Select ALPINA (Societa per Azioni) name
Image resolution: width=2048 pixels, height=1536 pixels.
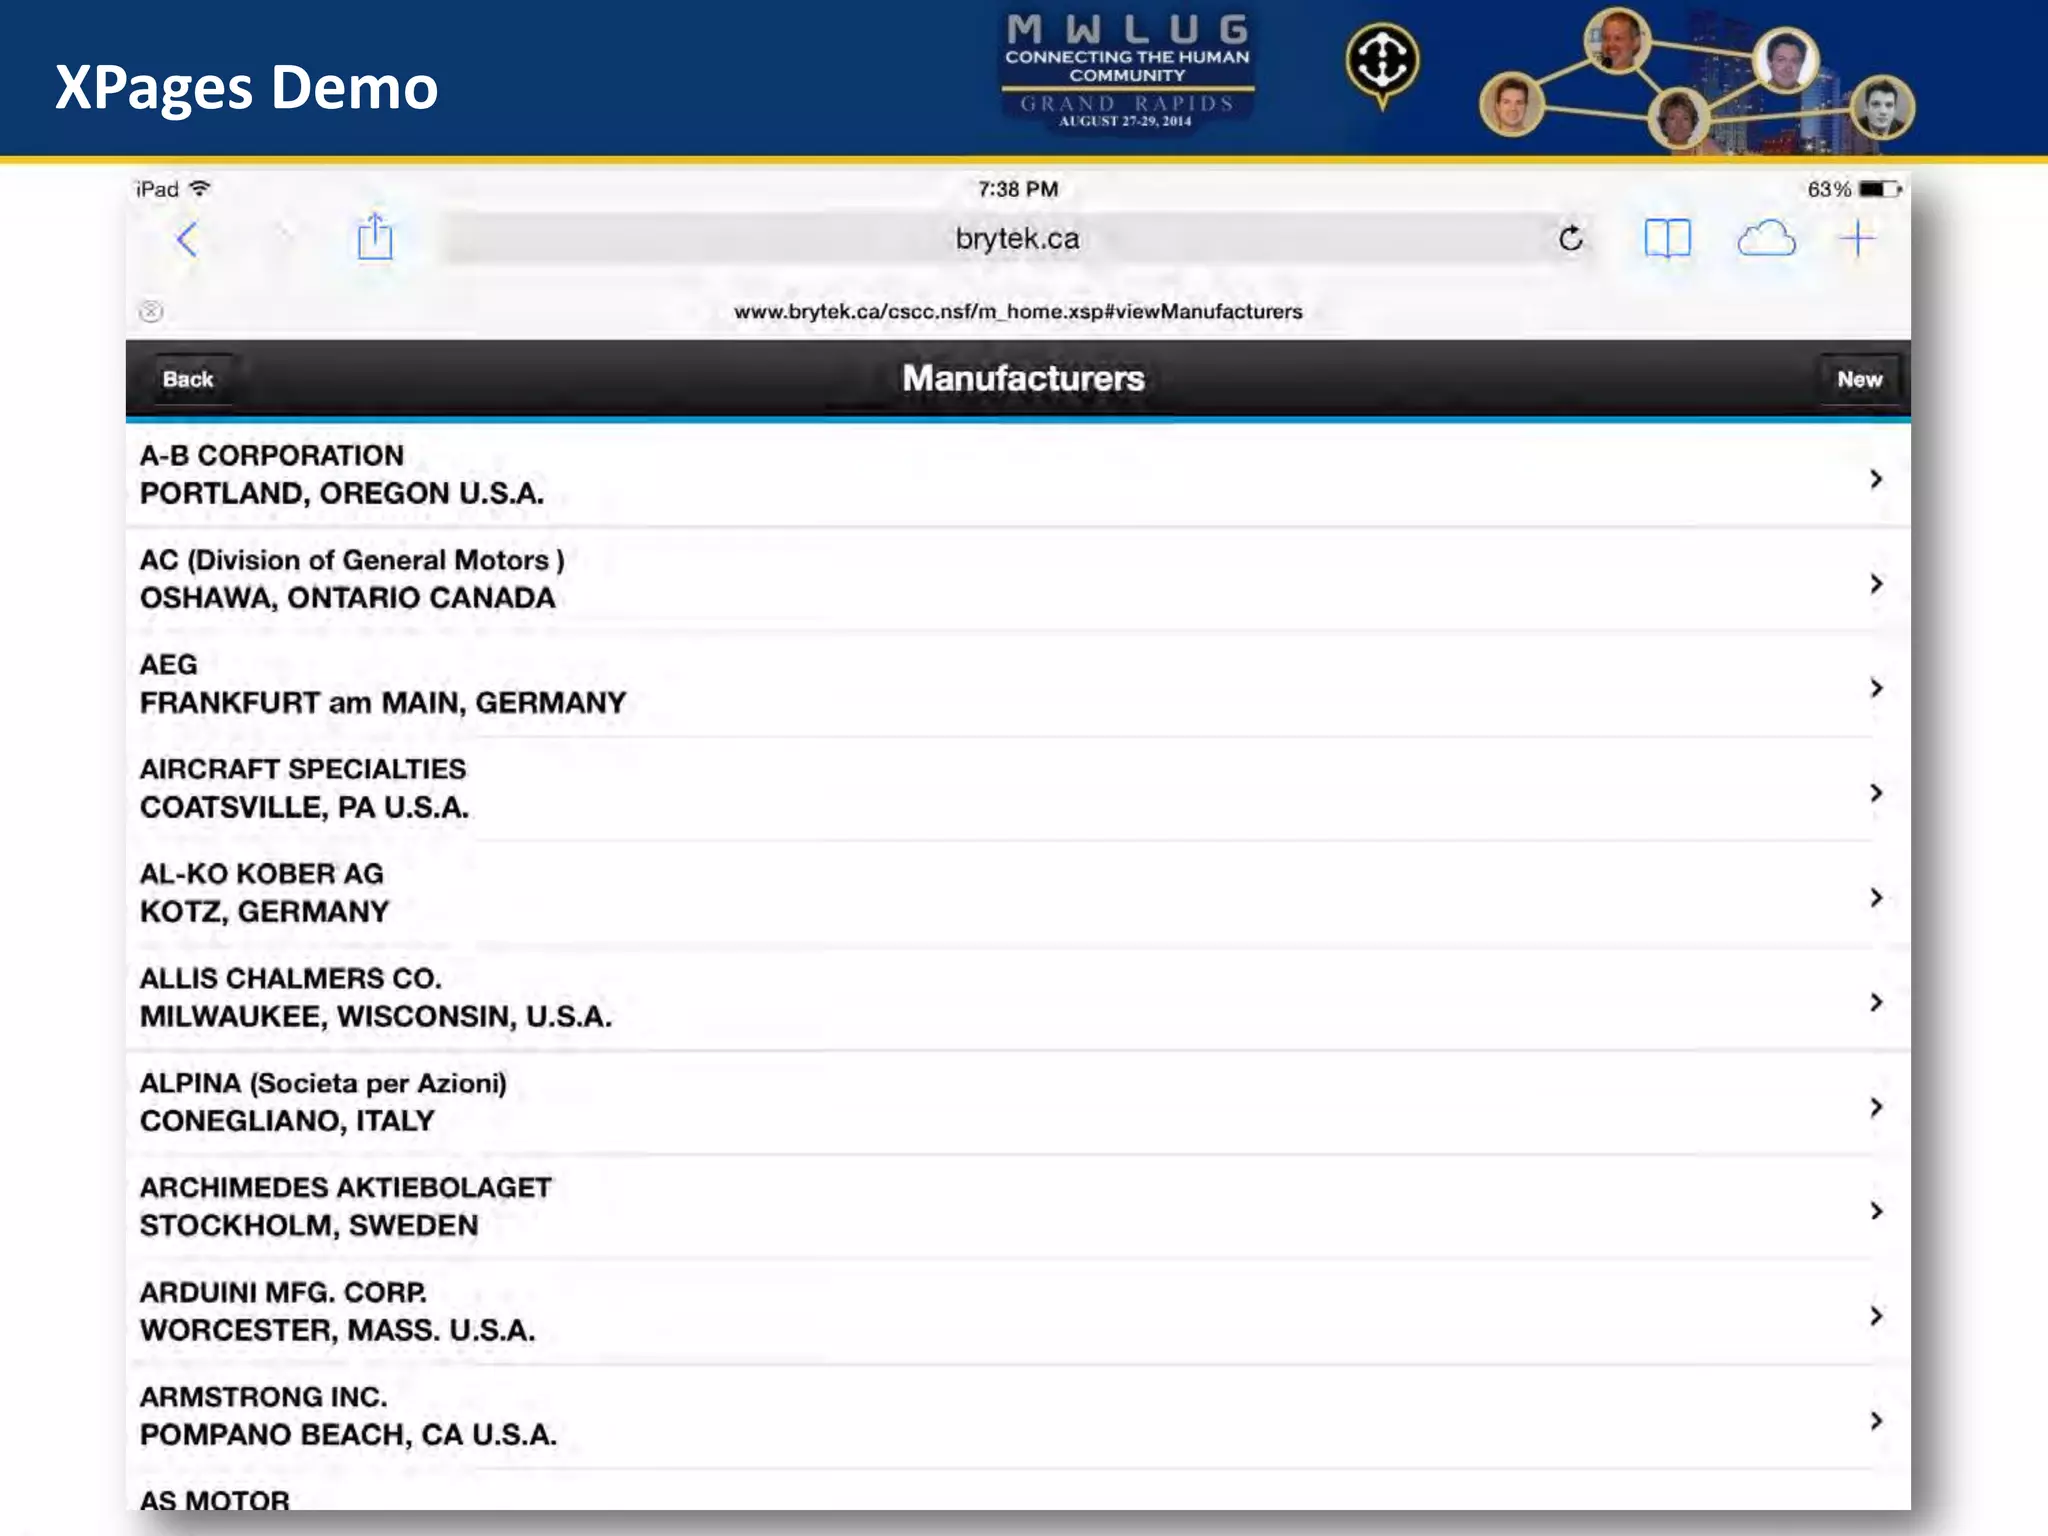[x=323, y=1083]
